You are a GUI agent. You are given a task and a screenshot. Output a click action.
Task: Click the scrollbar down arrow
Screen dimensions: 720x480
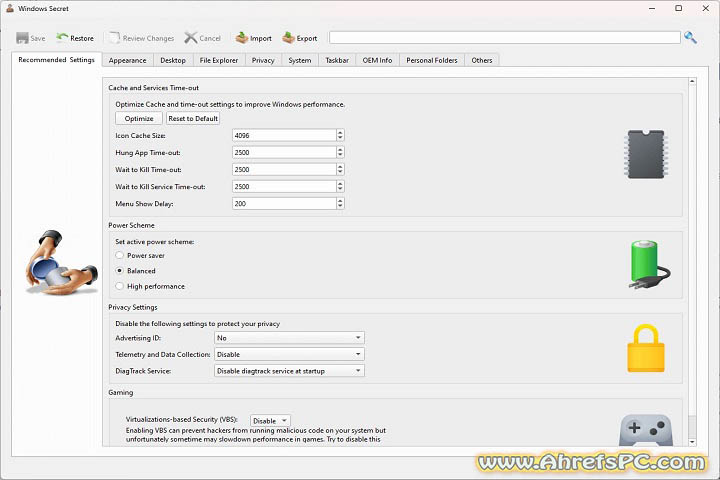[692, 442]
